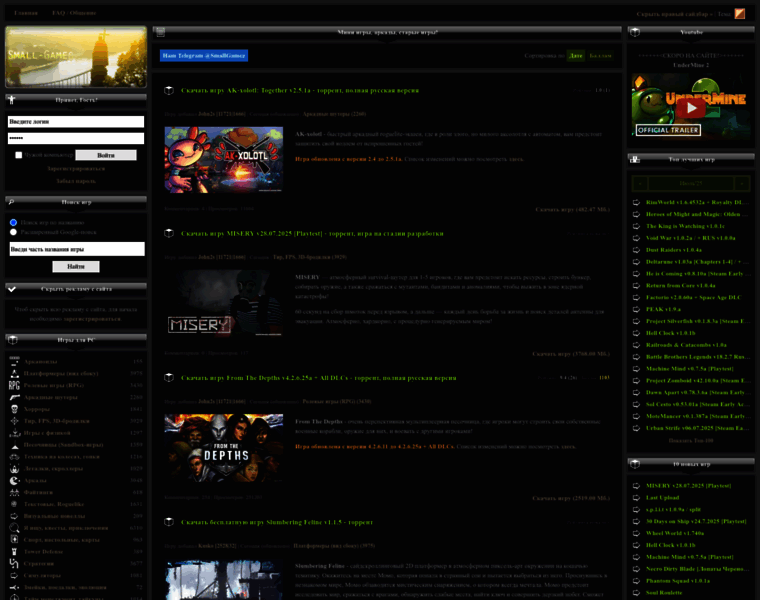Collapse the Youtube panel header
Screen dimensions: 760x600
tap(691, 32)
